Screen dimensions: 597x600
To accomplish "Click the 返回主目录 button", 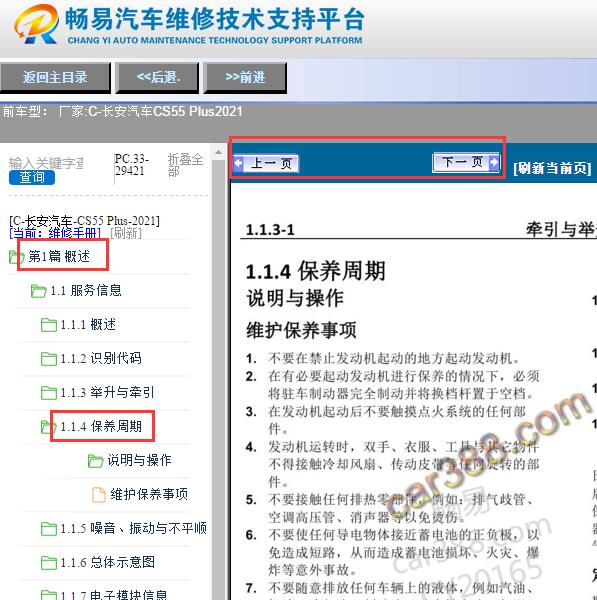I will [55, 78].
